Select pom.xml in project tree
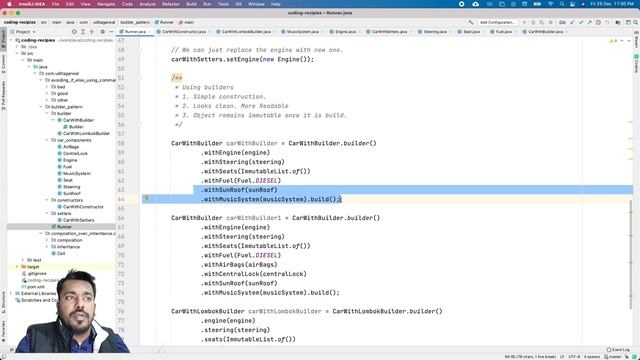Viewport: 640px width, 360px height. [x=35, y=287]
